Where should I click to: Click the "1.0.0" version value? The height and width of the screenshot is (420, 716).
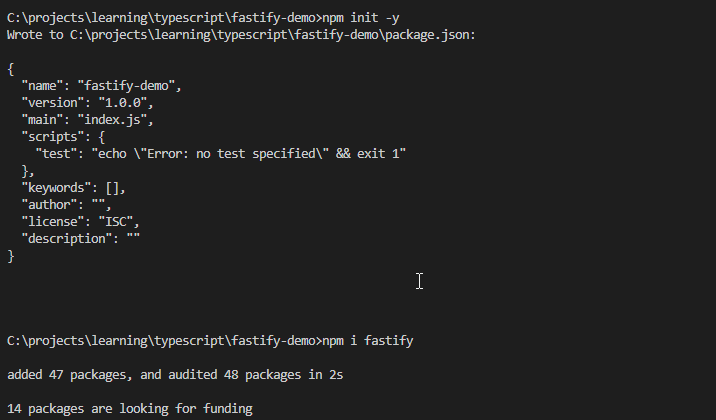(122, 103)
